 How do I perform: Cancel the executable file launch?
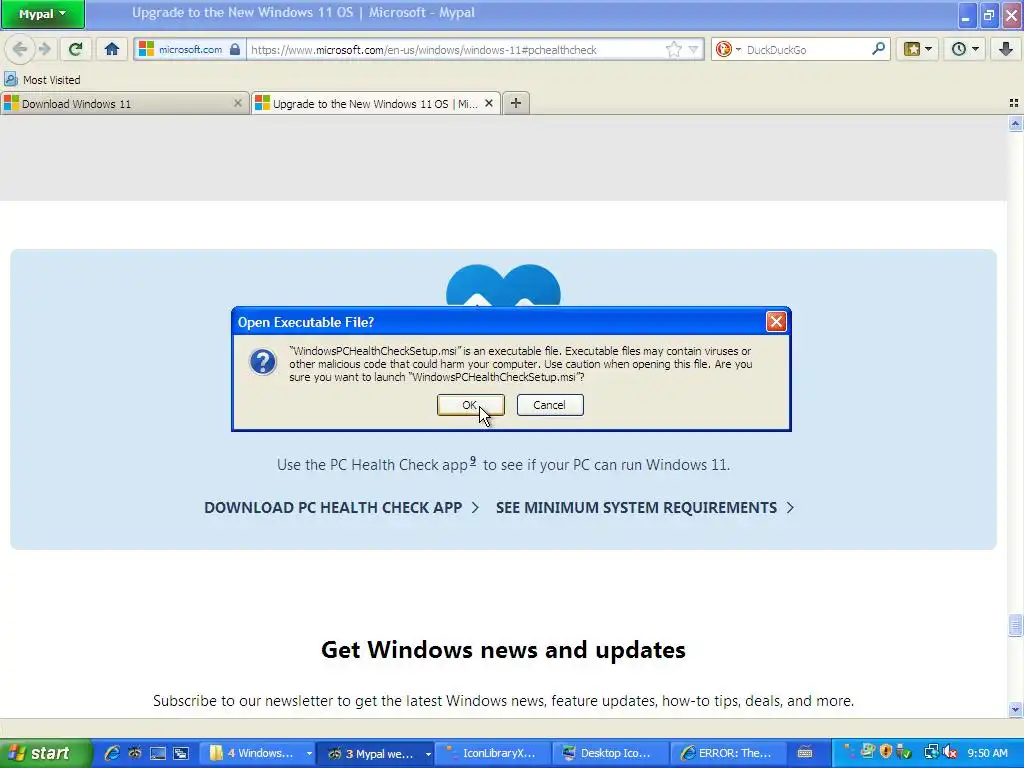tap(550, 405)
